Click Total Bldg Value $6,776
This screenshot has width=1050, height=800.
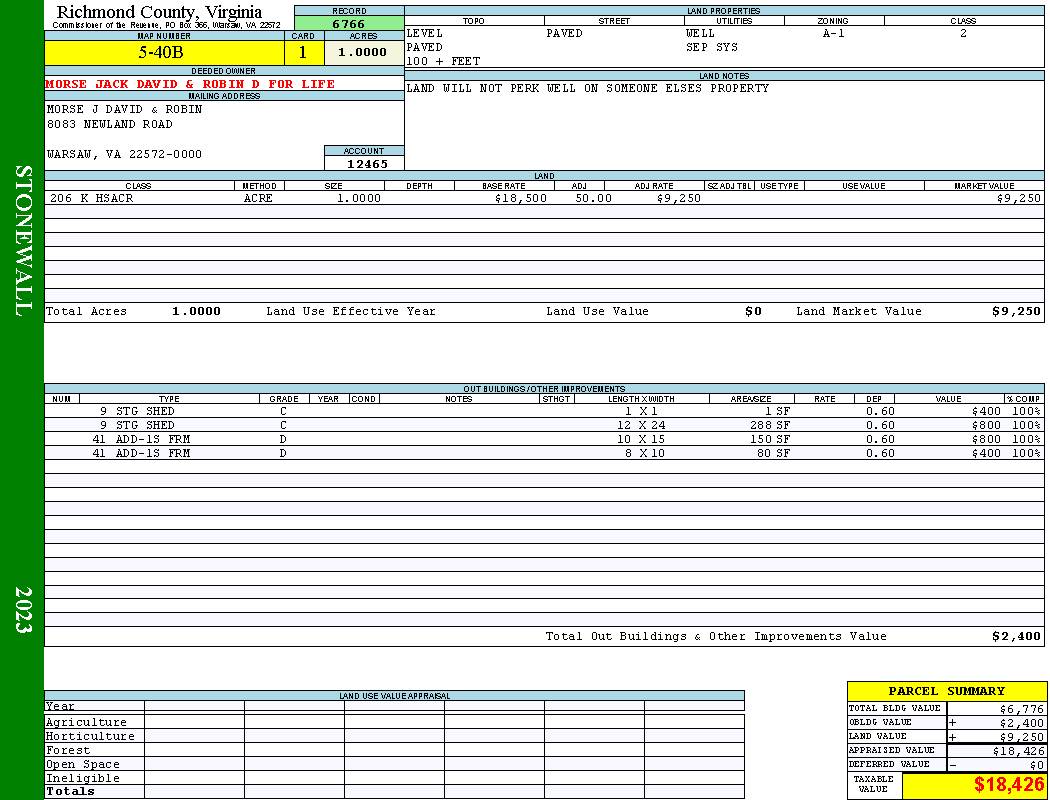click(x=1021, y=709)
